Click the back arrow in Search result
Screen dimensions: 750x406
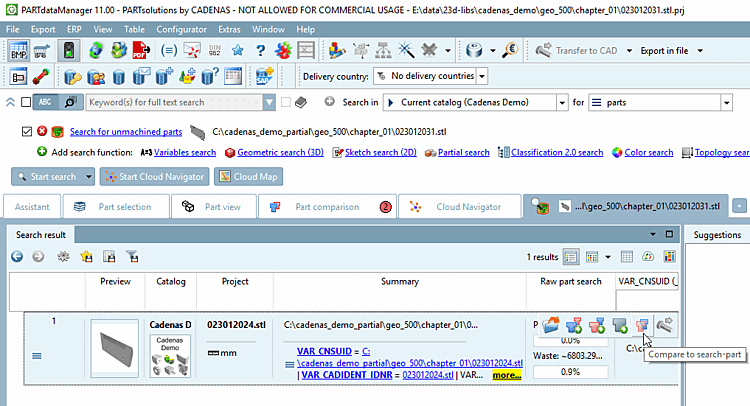point(17,257)
